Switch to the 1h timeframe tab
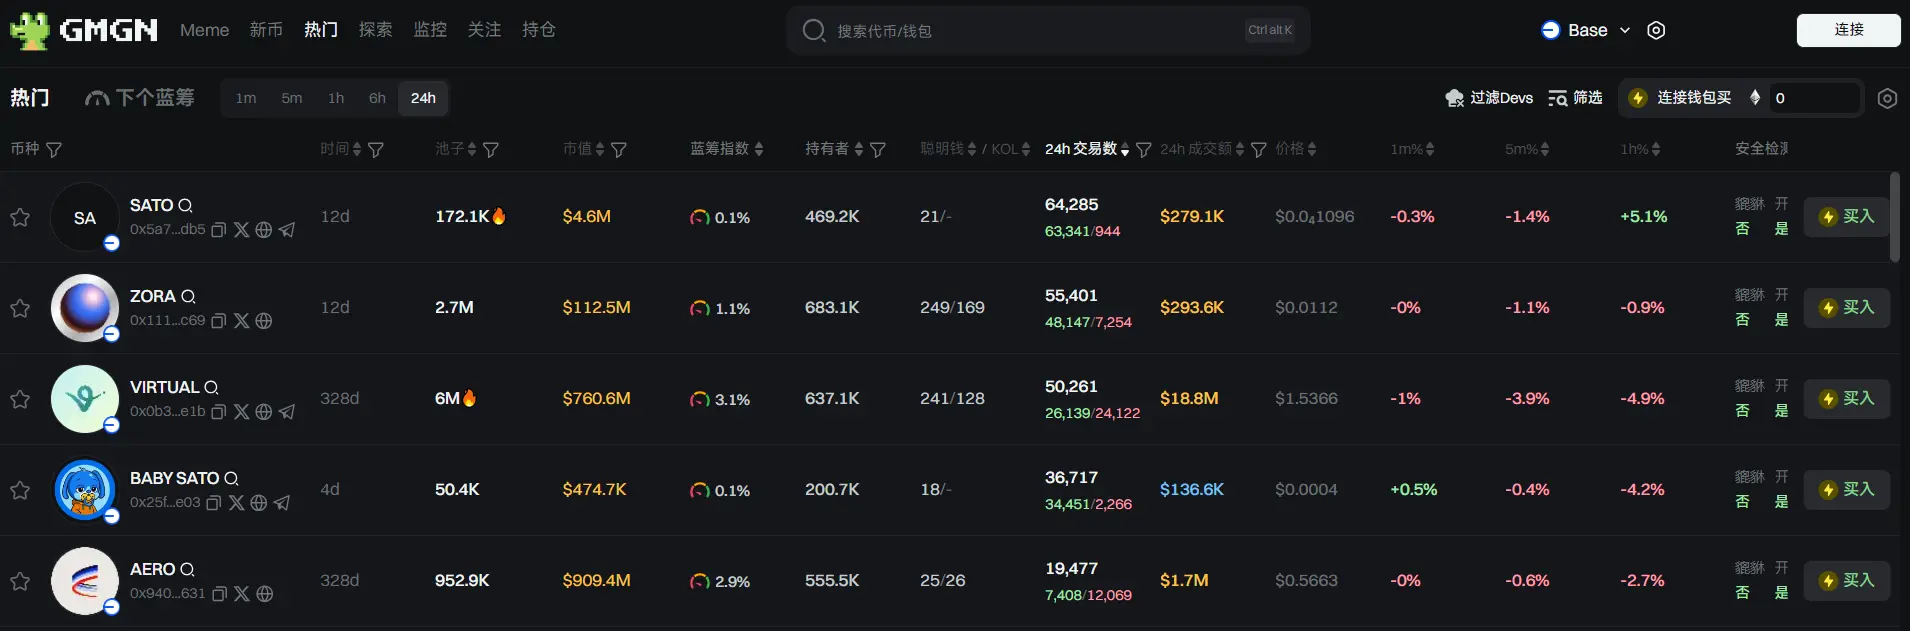1910x631 pixels. pos(336,98)
